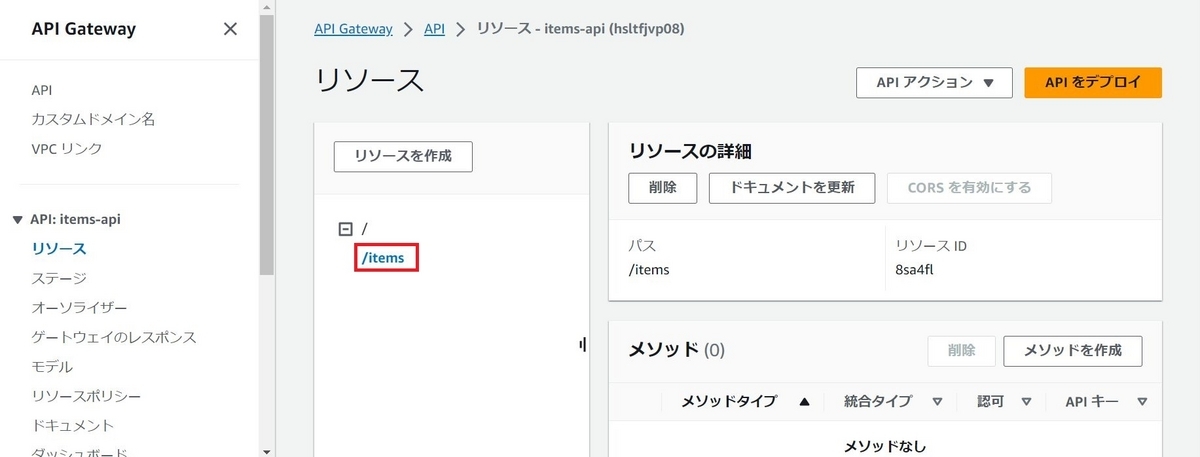This screenshot has width=1200, height=457.
Task: Sort by the Method type column arrow
Action: [804, 402]
